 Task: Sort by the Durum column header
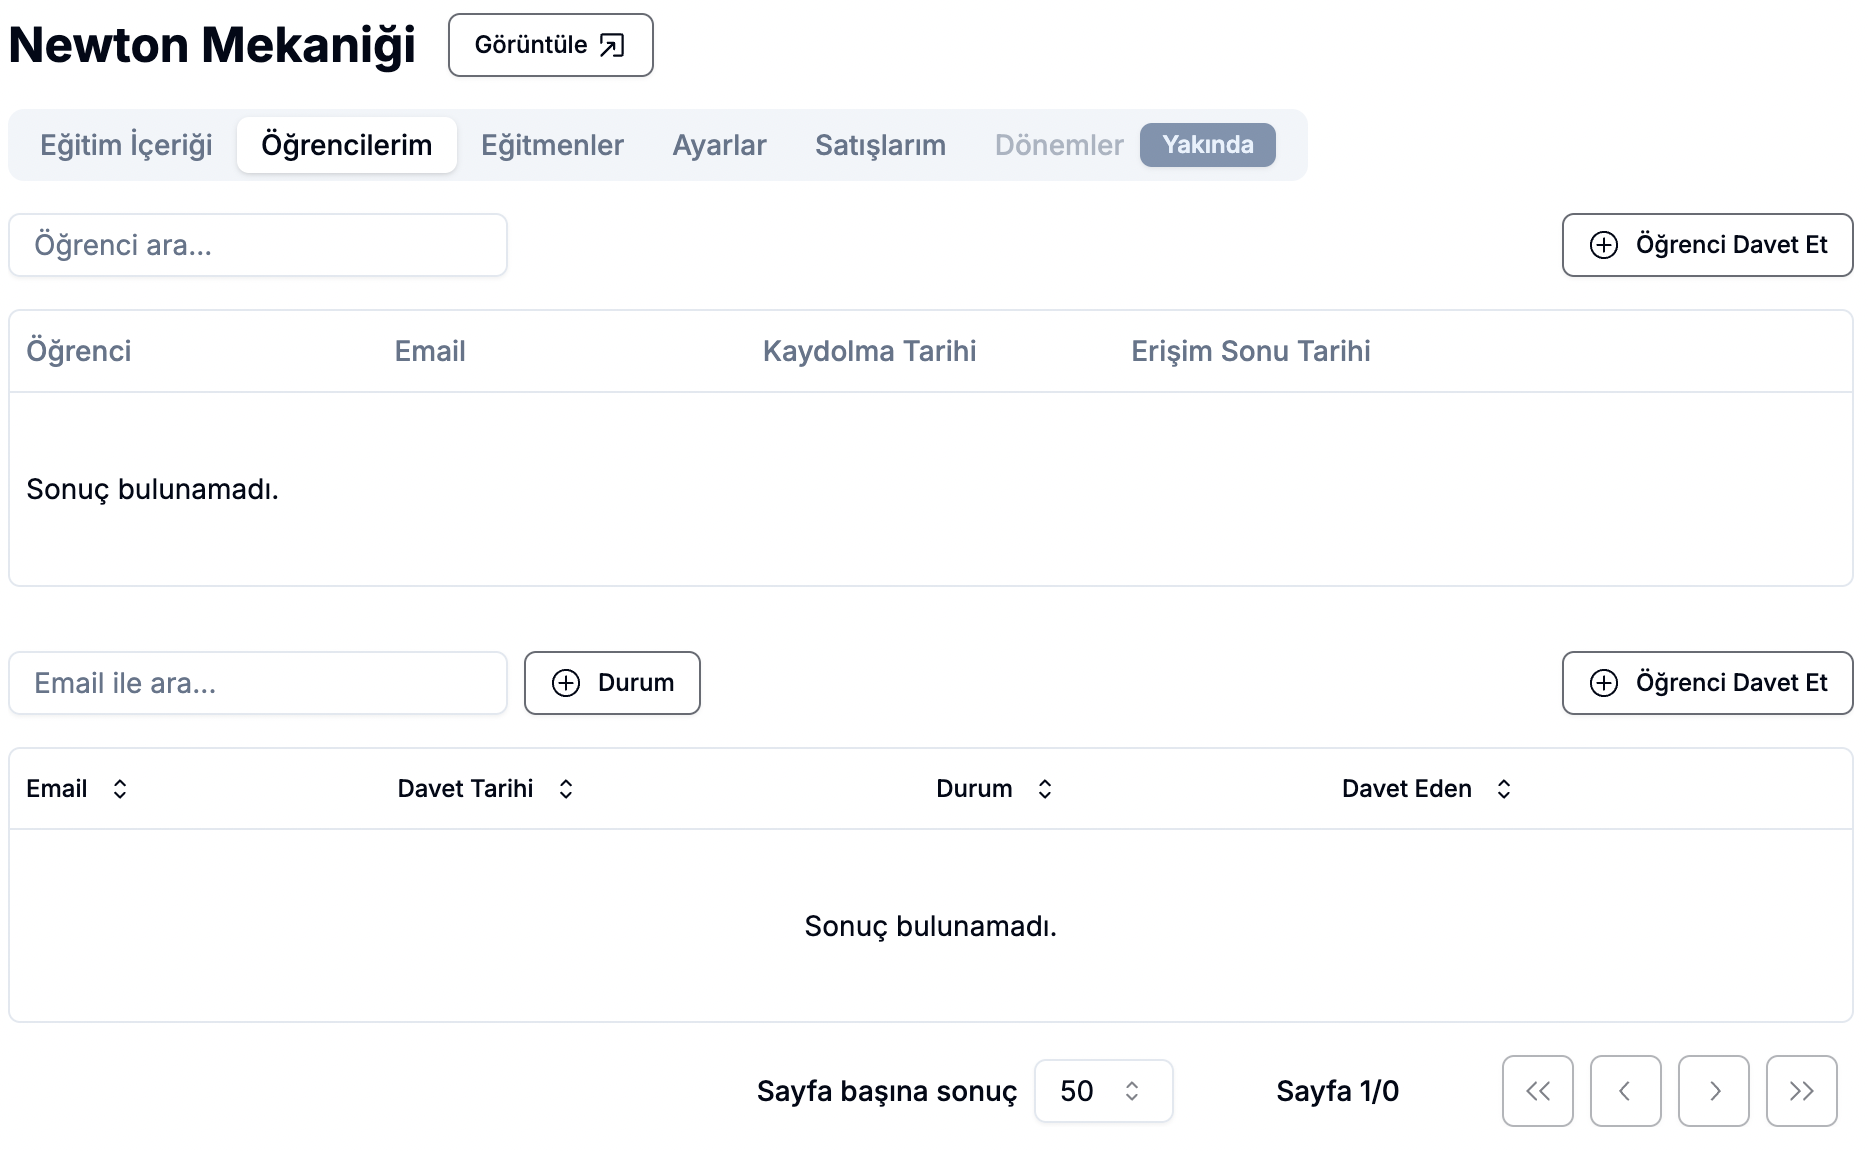(994, 789)
